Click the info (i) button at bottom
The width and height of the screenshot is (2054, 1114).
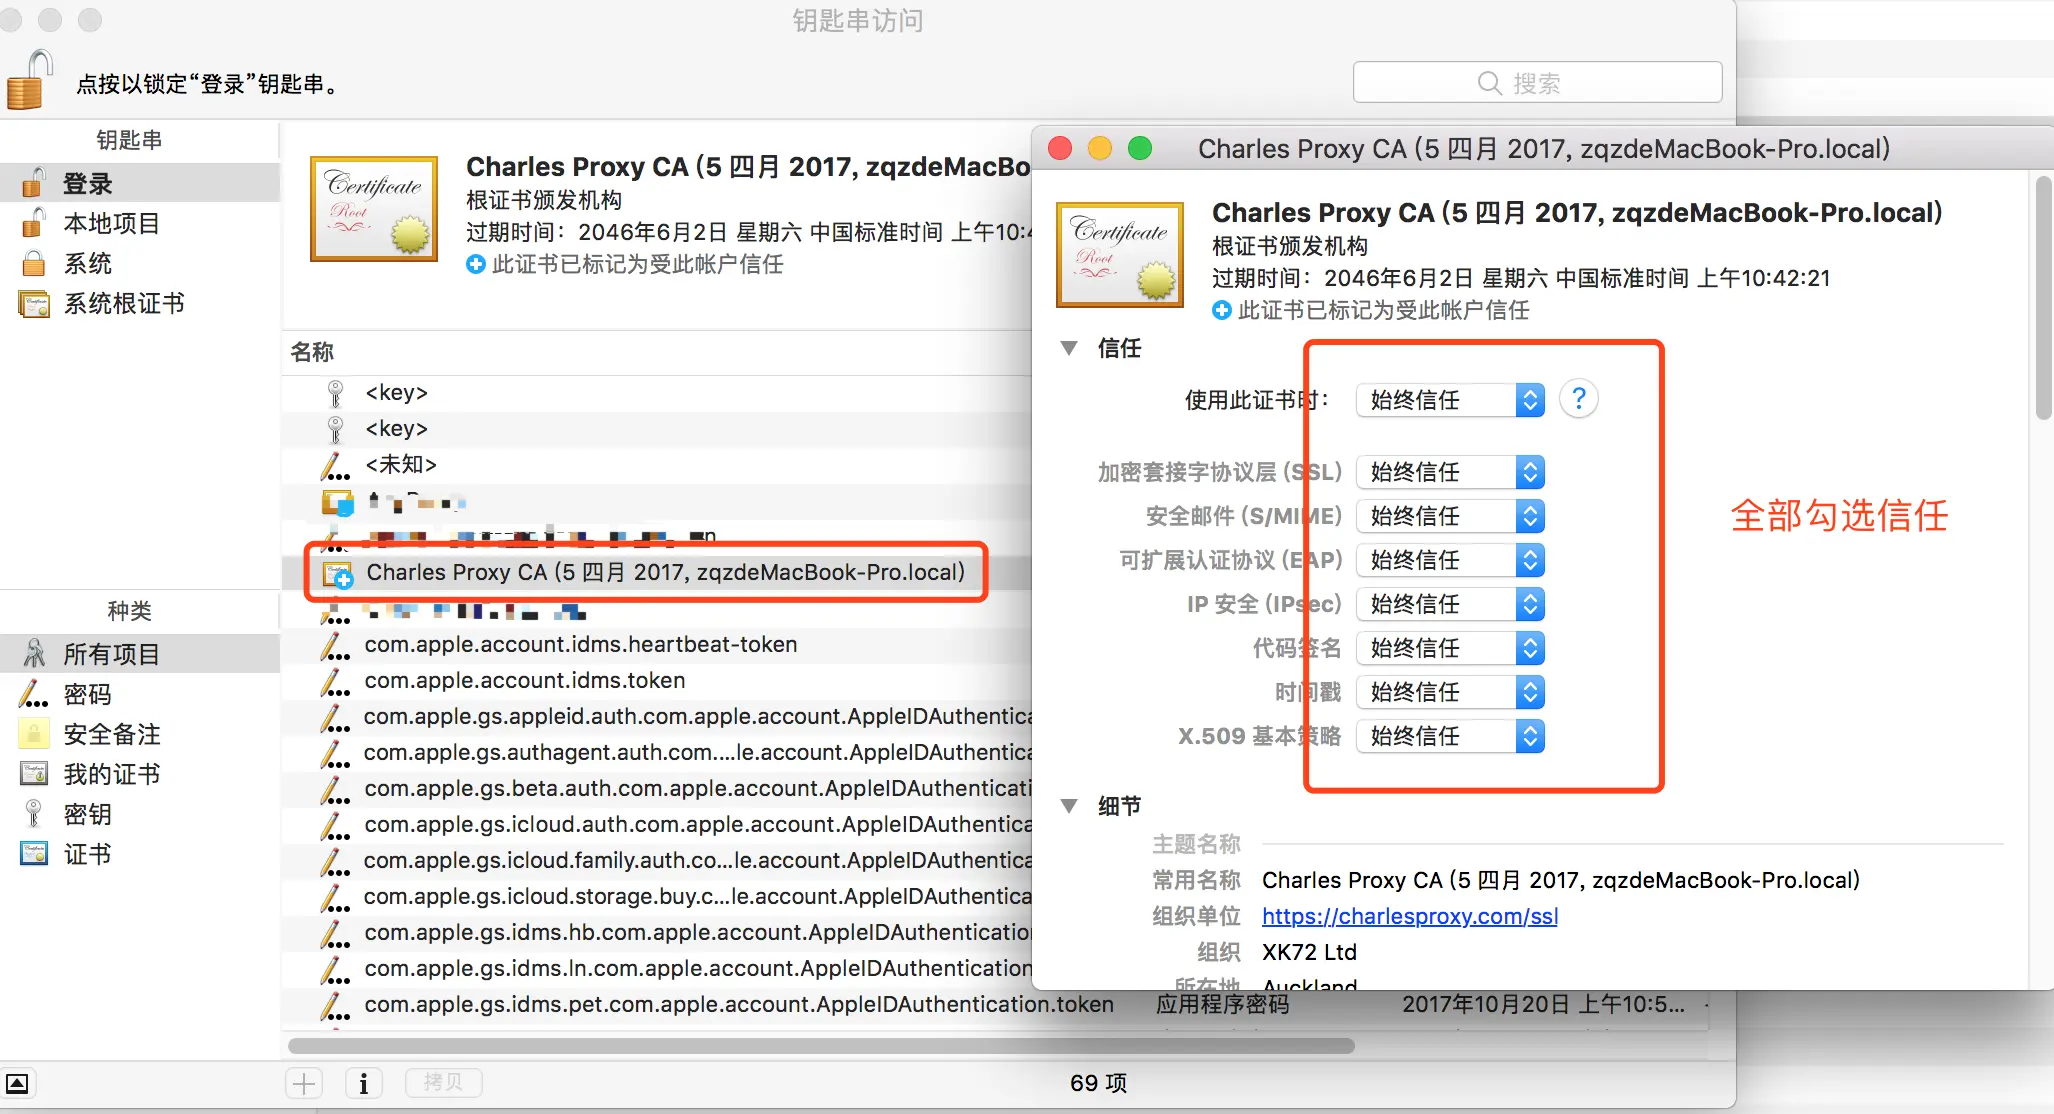(364, 1083)
